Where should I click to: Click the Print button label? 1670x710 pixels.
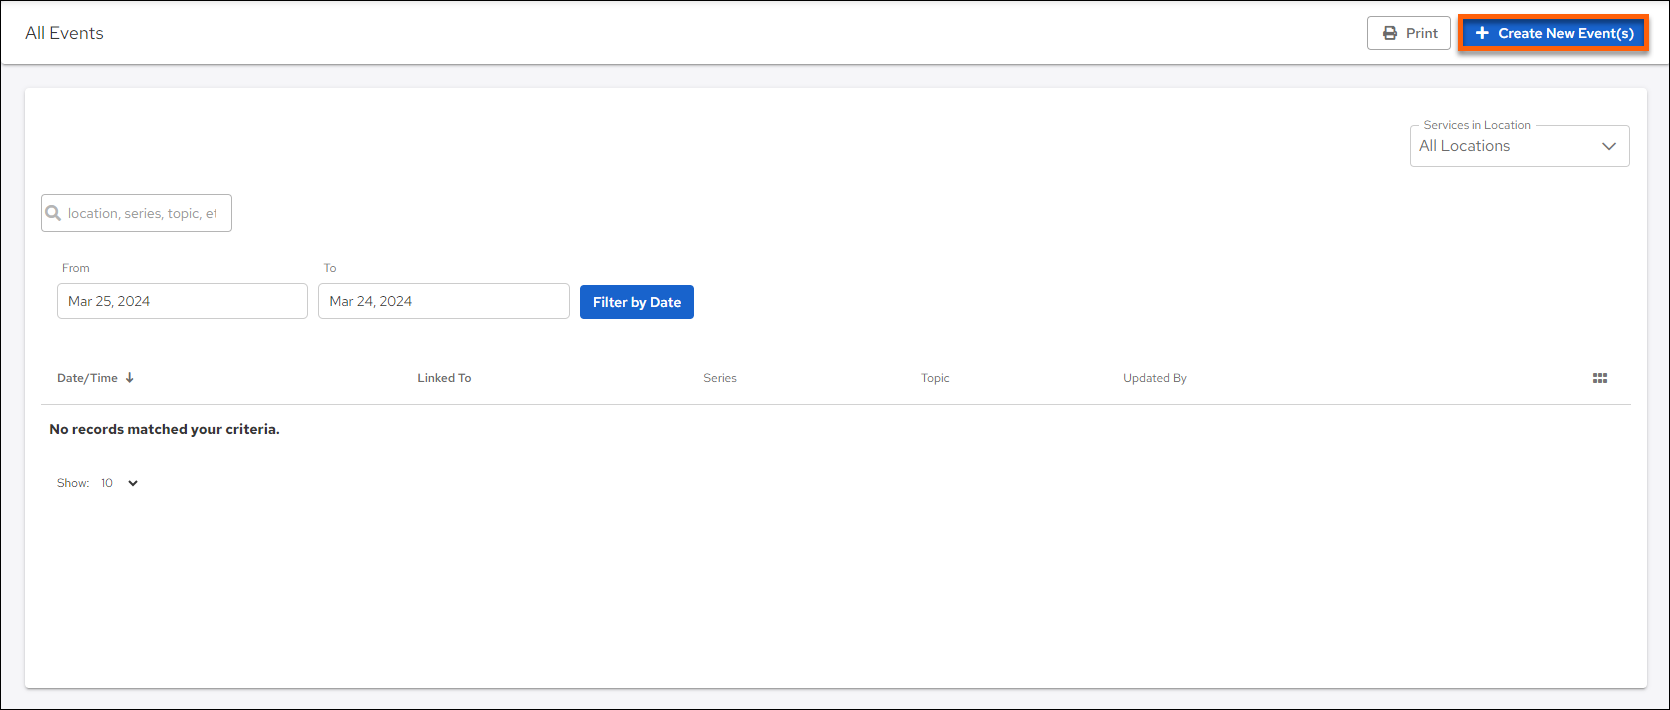1421,33
